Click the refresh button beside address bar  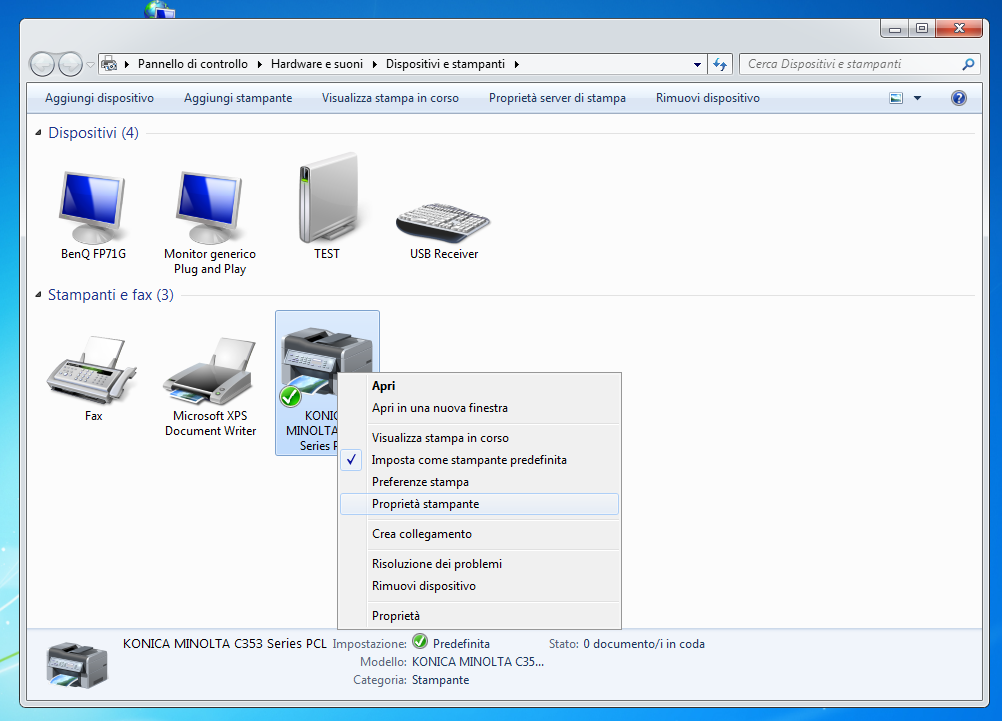click(720, 64)
